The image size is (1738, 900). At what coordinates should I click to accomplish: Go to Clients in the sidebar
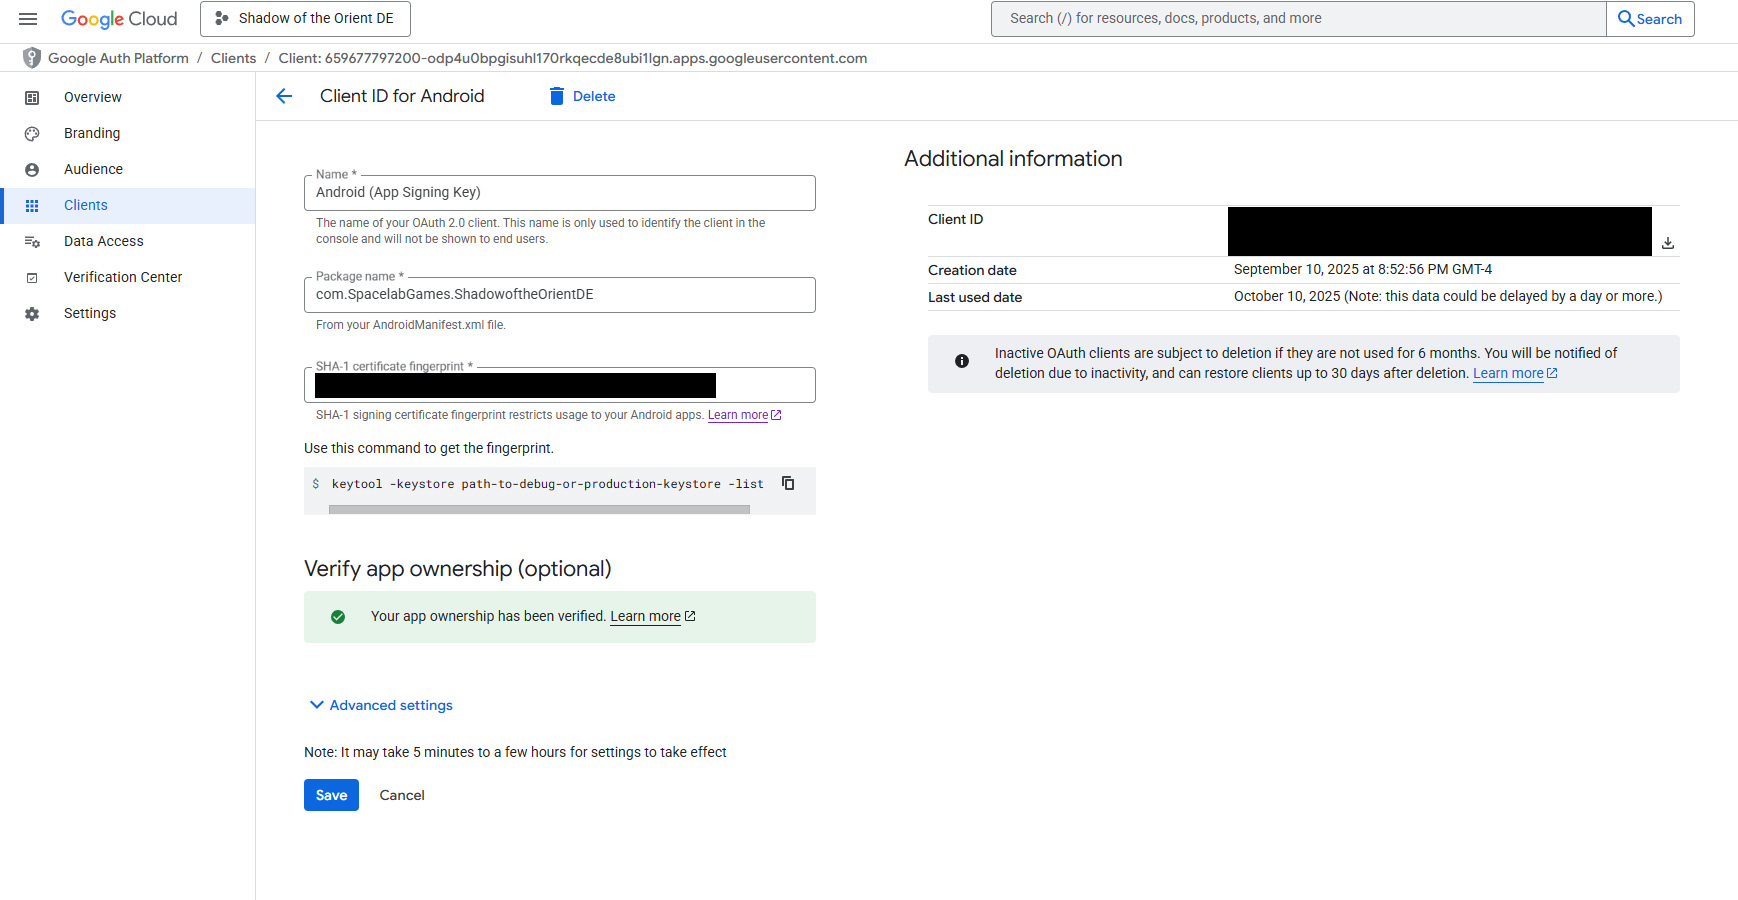[x=86, y=206]
